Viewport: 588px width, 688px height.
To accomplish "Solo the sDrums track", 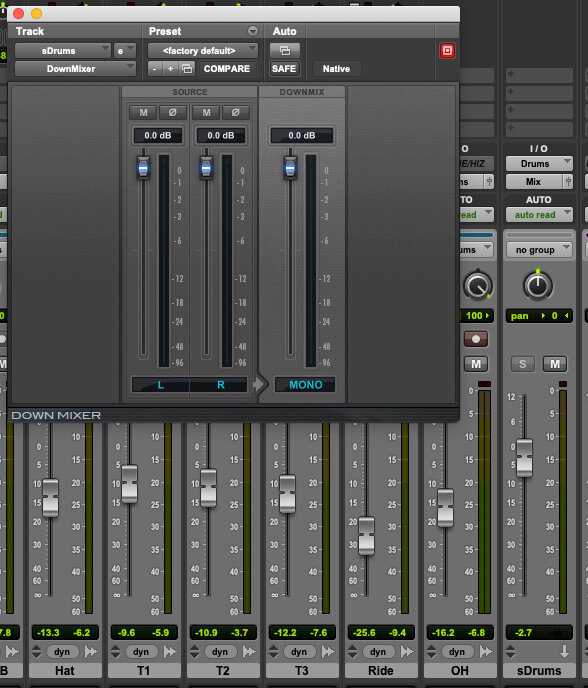I will coord(523,364).
